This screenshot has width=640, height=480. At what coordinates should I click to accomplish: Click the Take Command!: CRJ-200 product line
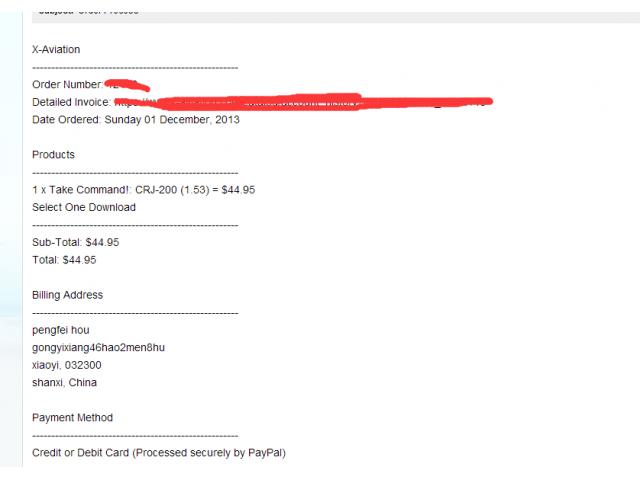(144, 190)
